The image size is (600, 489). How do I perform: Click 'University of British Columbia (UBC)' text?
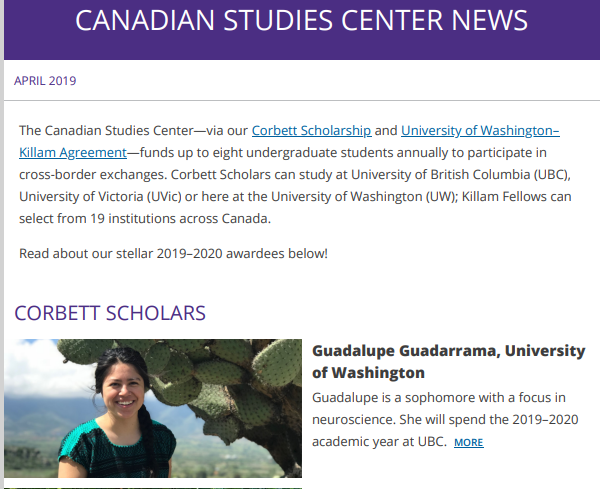point(461,174)
